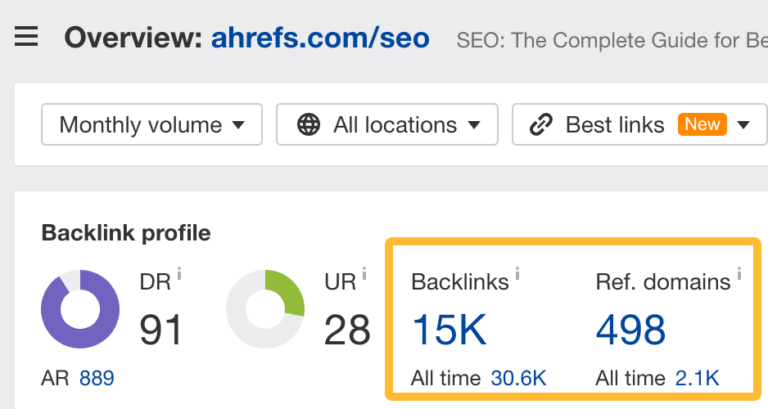The width and height of the screenshot is (768, 409).
Task: Open the 498 referring domains count
Action: pyautogui.click(x=631, y=330)
